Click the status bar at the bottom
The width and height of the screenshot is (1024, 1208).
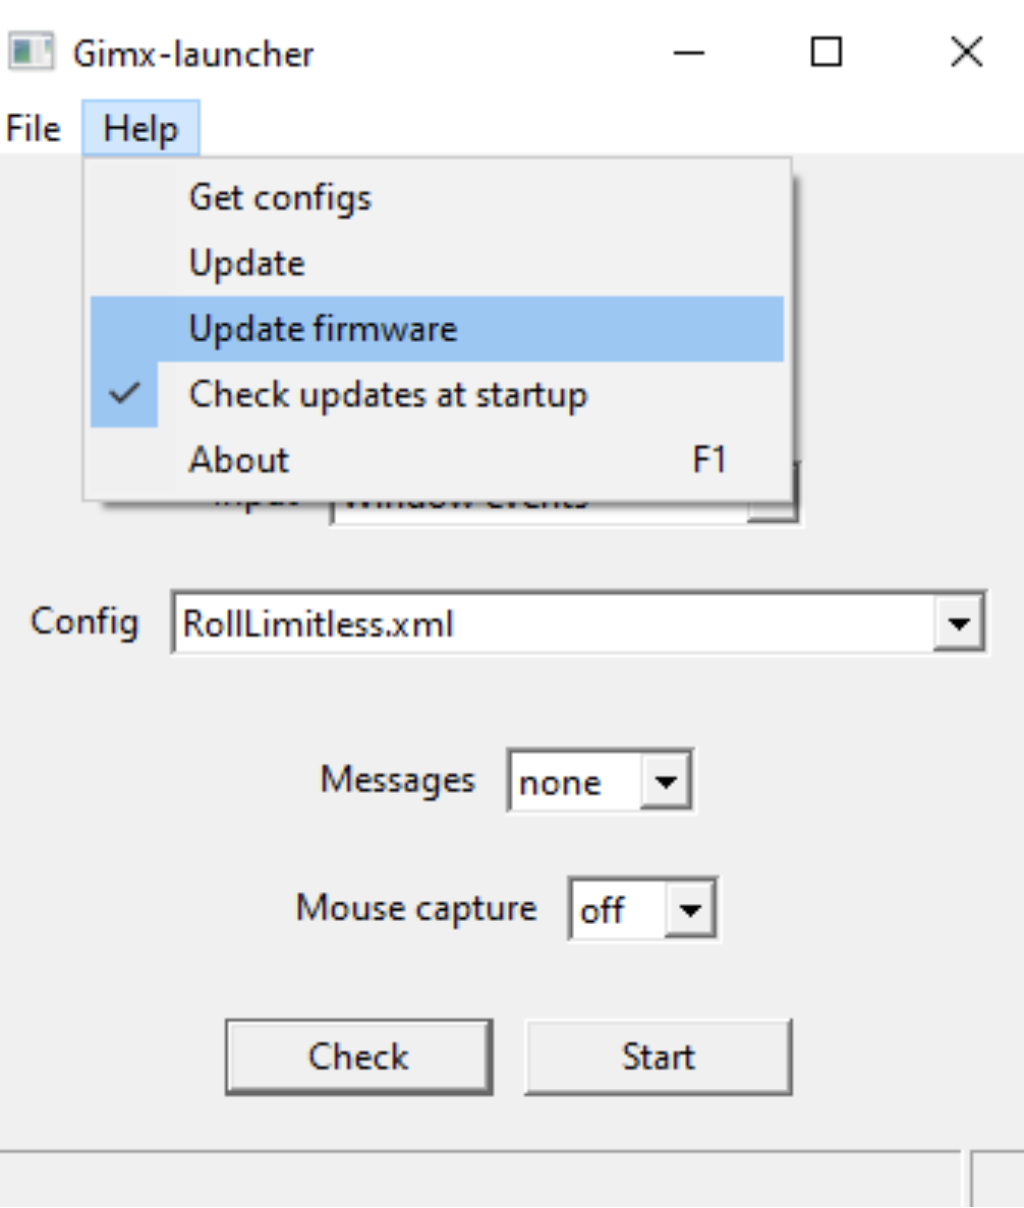[x=480, y=1180]
